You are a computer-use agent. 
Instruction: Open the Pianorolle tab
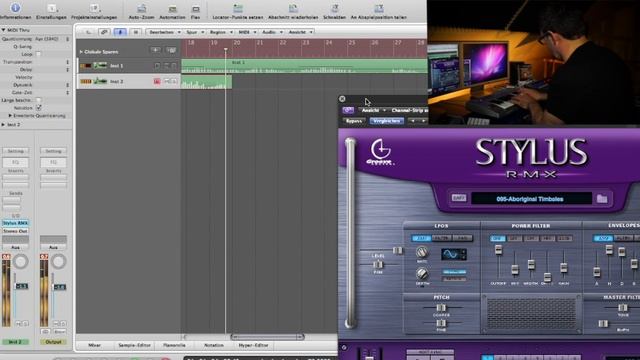(174, 345)
